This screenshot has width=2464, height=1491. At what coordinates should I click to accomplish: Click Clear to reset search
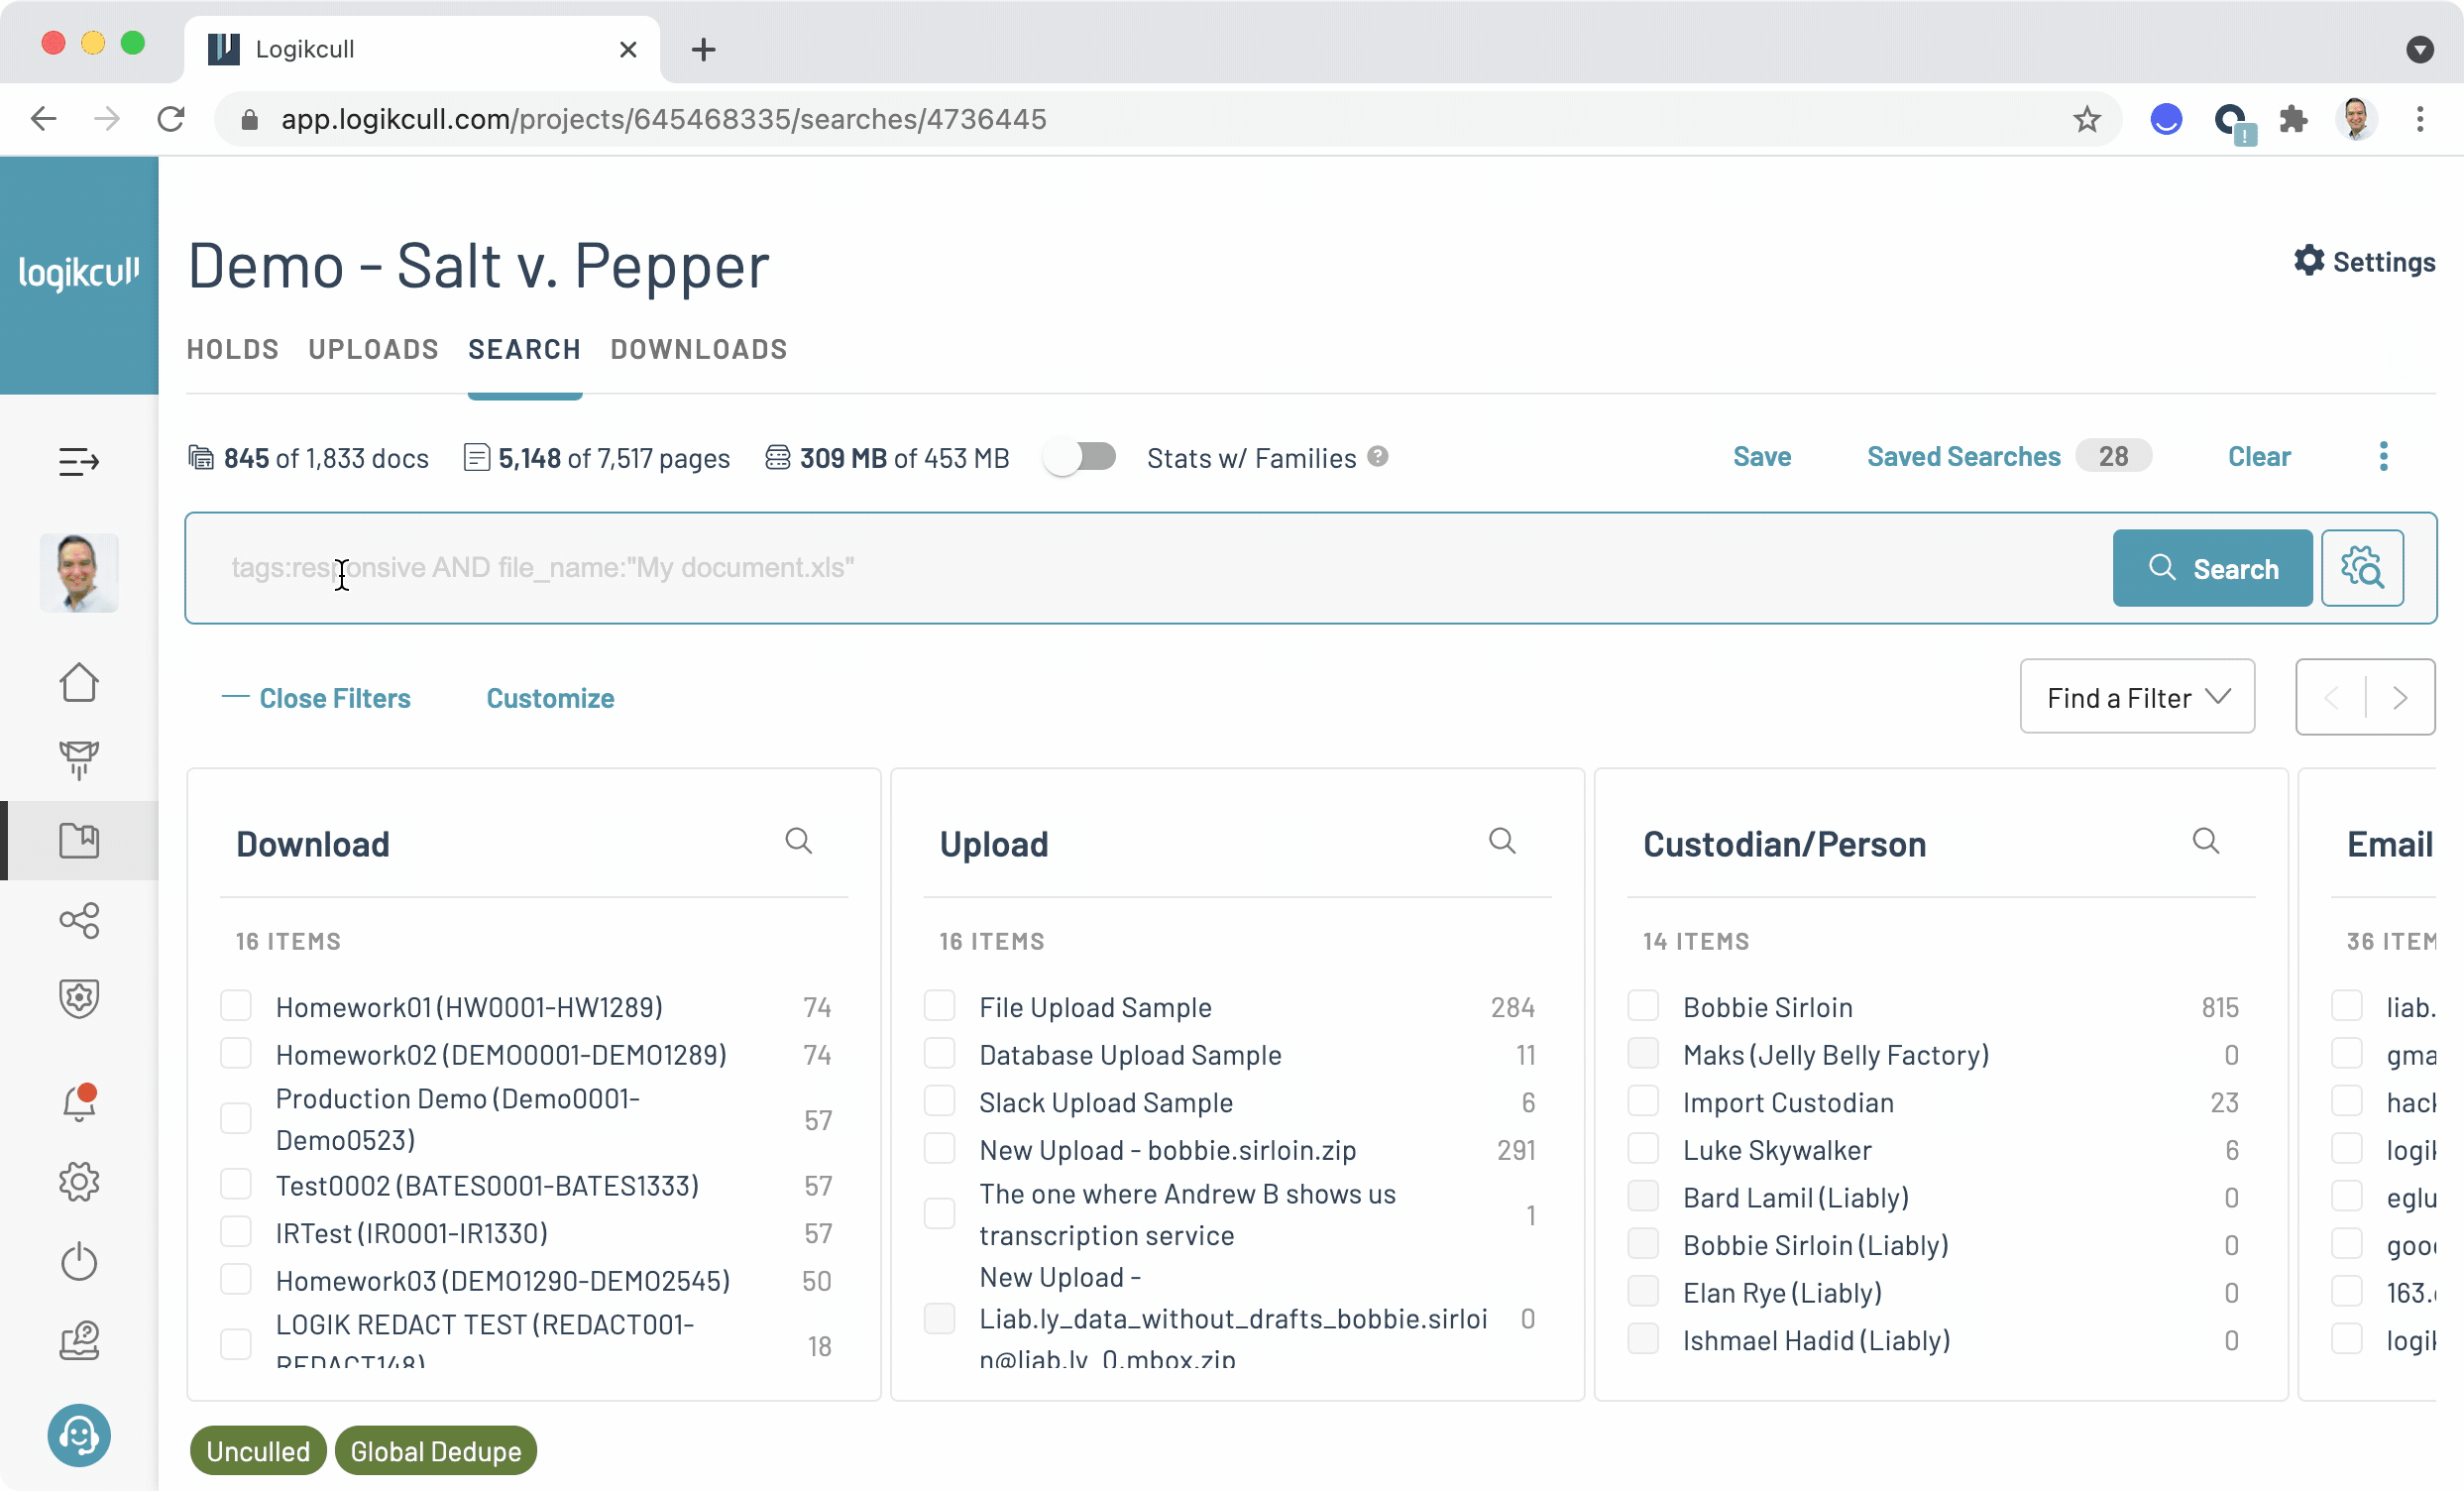2259,456
